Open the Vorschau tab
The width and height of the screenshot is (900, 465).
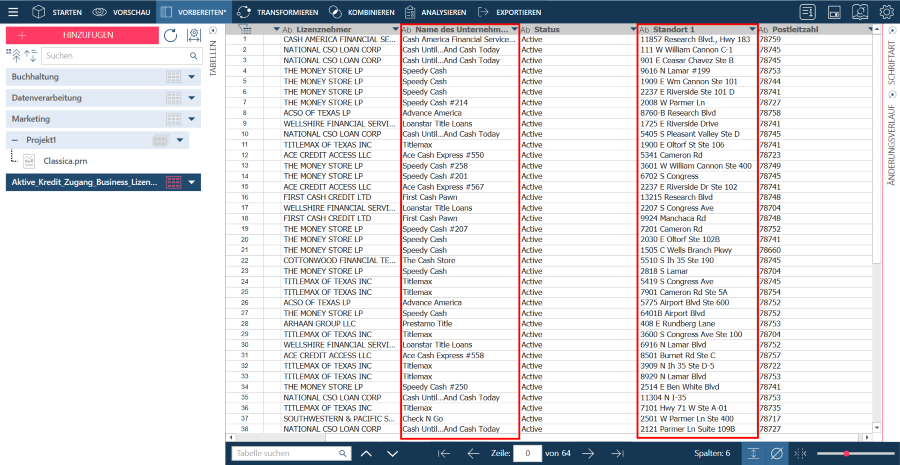pos(121,12)
